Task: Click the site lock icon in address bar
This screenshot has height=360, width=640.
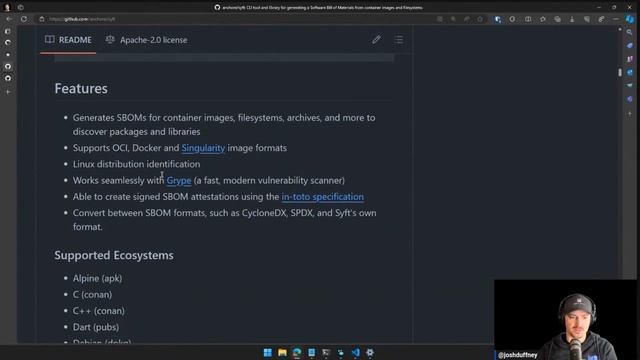Action: pos(42,19)
